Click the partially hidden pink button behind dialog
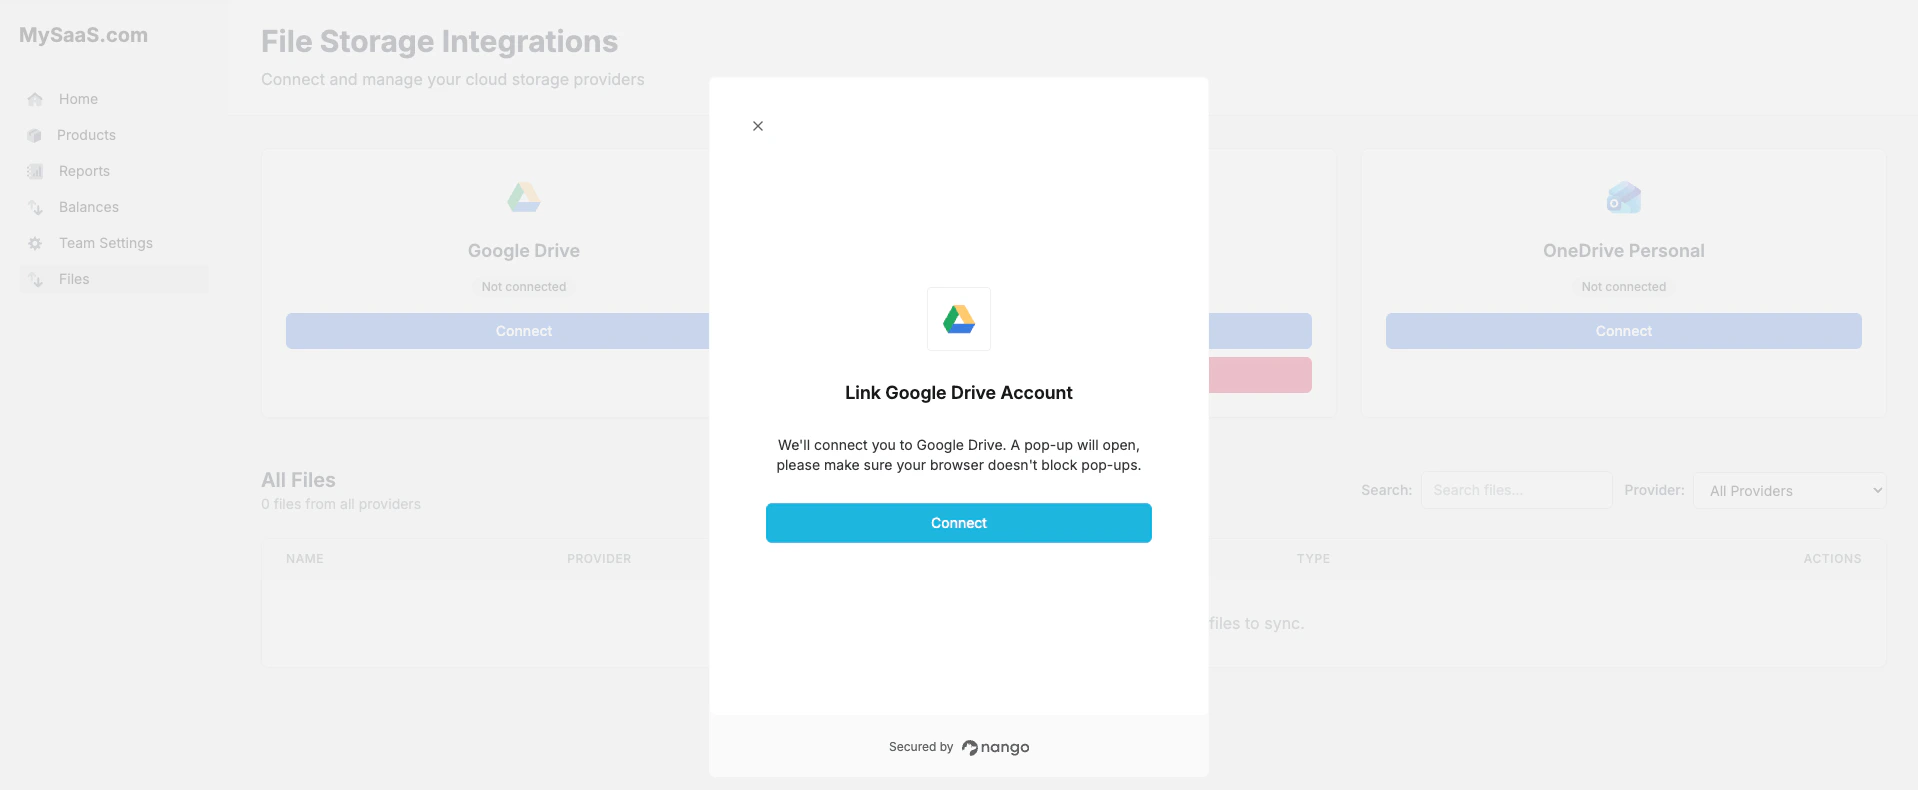Viewport: 1918px width, 790px height. (x=1260, y=375)
